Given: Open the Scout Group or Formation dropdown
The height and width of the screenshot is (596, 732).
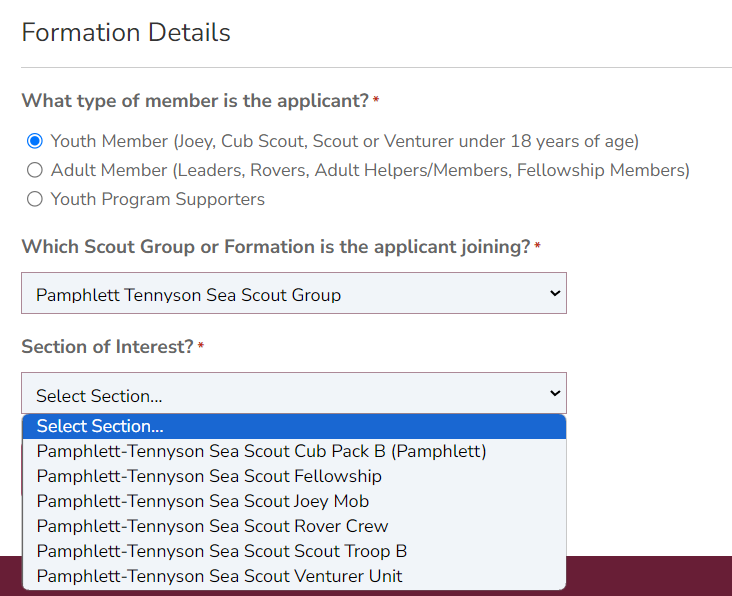Looking at the screenshot, I should point(294,293).
